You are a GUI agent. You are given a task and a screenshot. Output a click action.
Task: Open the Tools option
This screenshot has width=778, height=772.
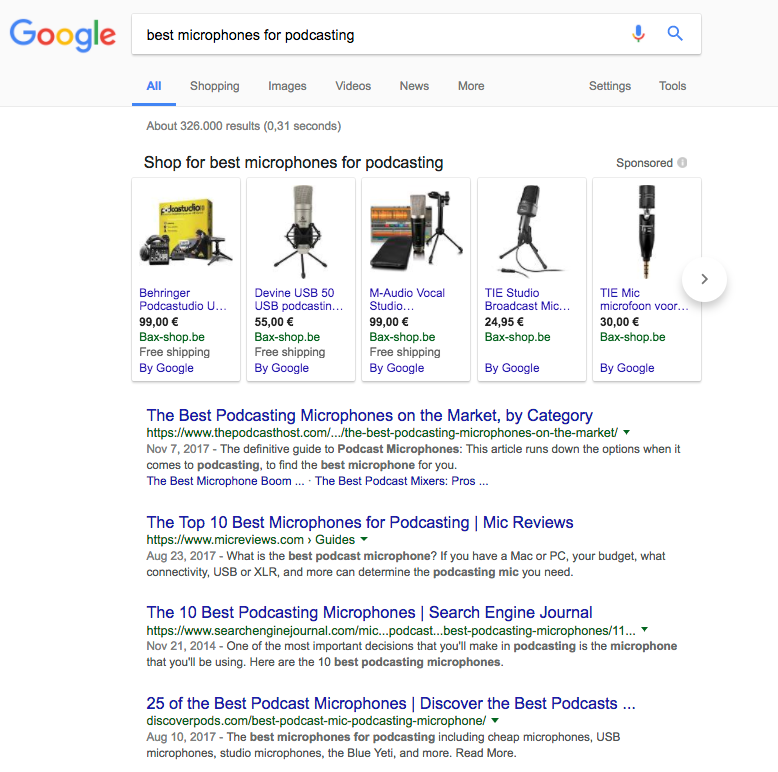pos(672,86)
